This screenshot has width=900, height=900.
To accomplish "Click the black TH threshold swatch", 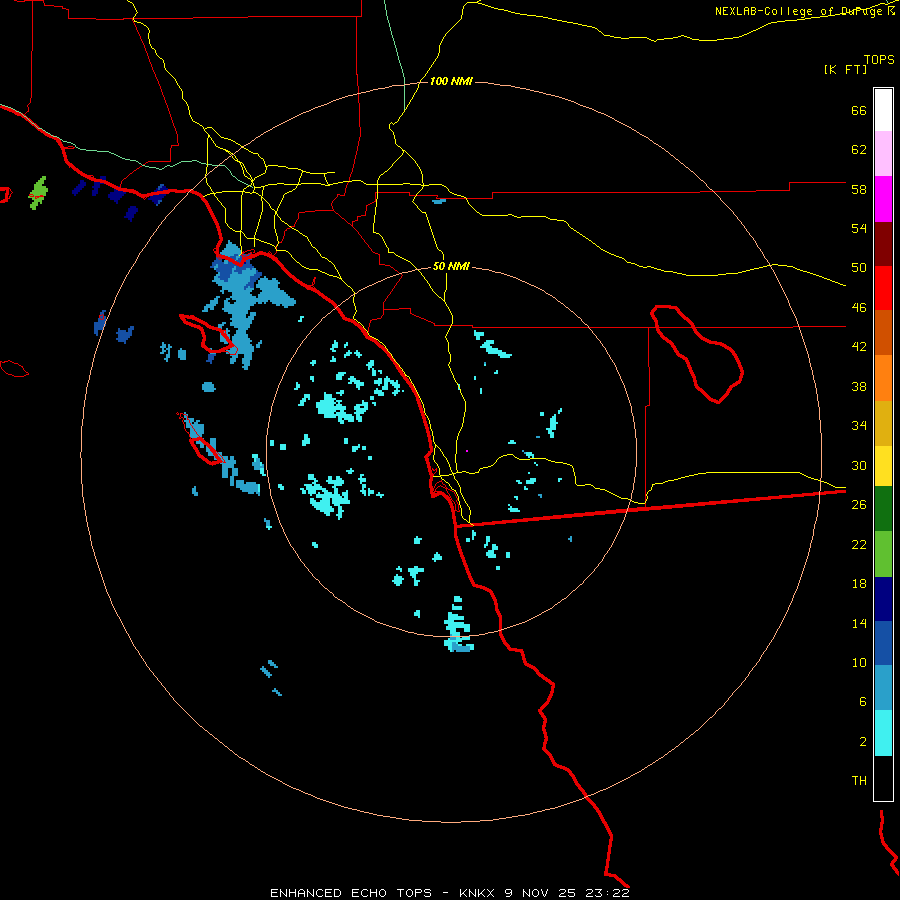I will 883,778.
